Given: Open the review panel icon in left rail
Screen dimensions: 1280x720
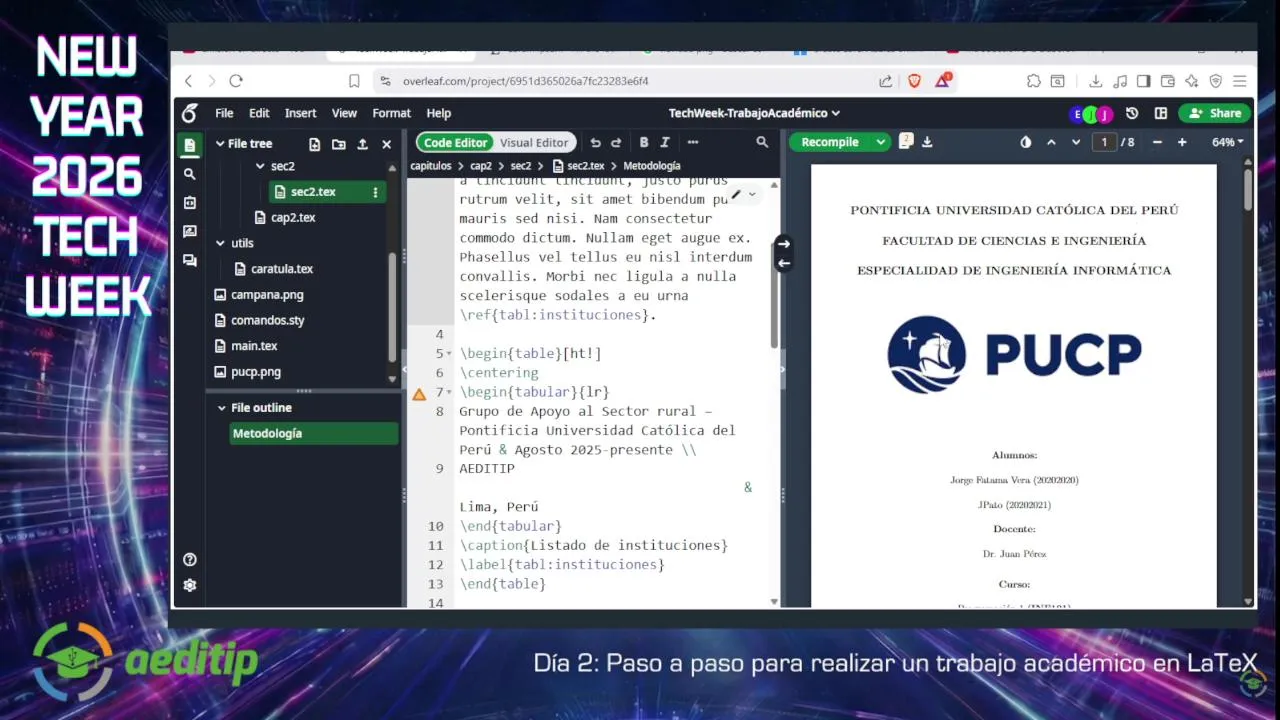Looking at the screenshot, I should click(190, 232).
